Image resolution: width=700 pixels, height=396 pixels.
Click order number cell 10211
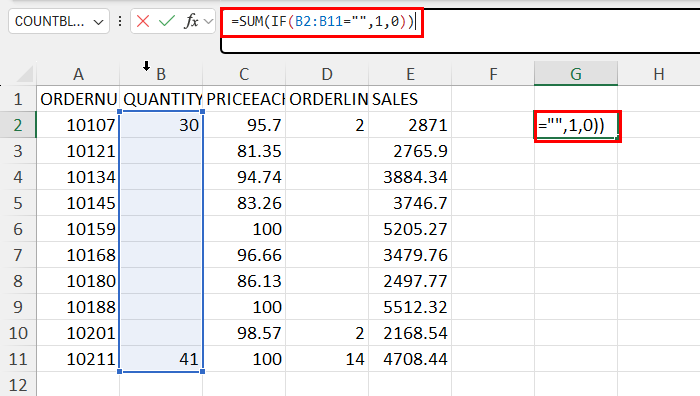(x=78, y=358)
